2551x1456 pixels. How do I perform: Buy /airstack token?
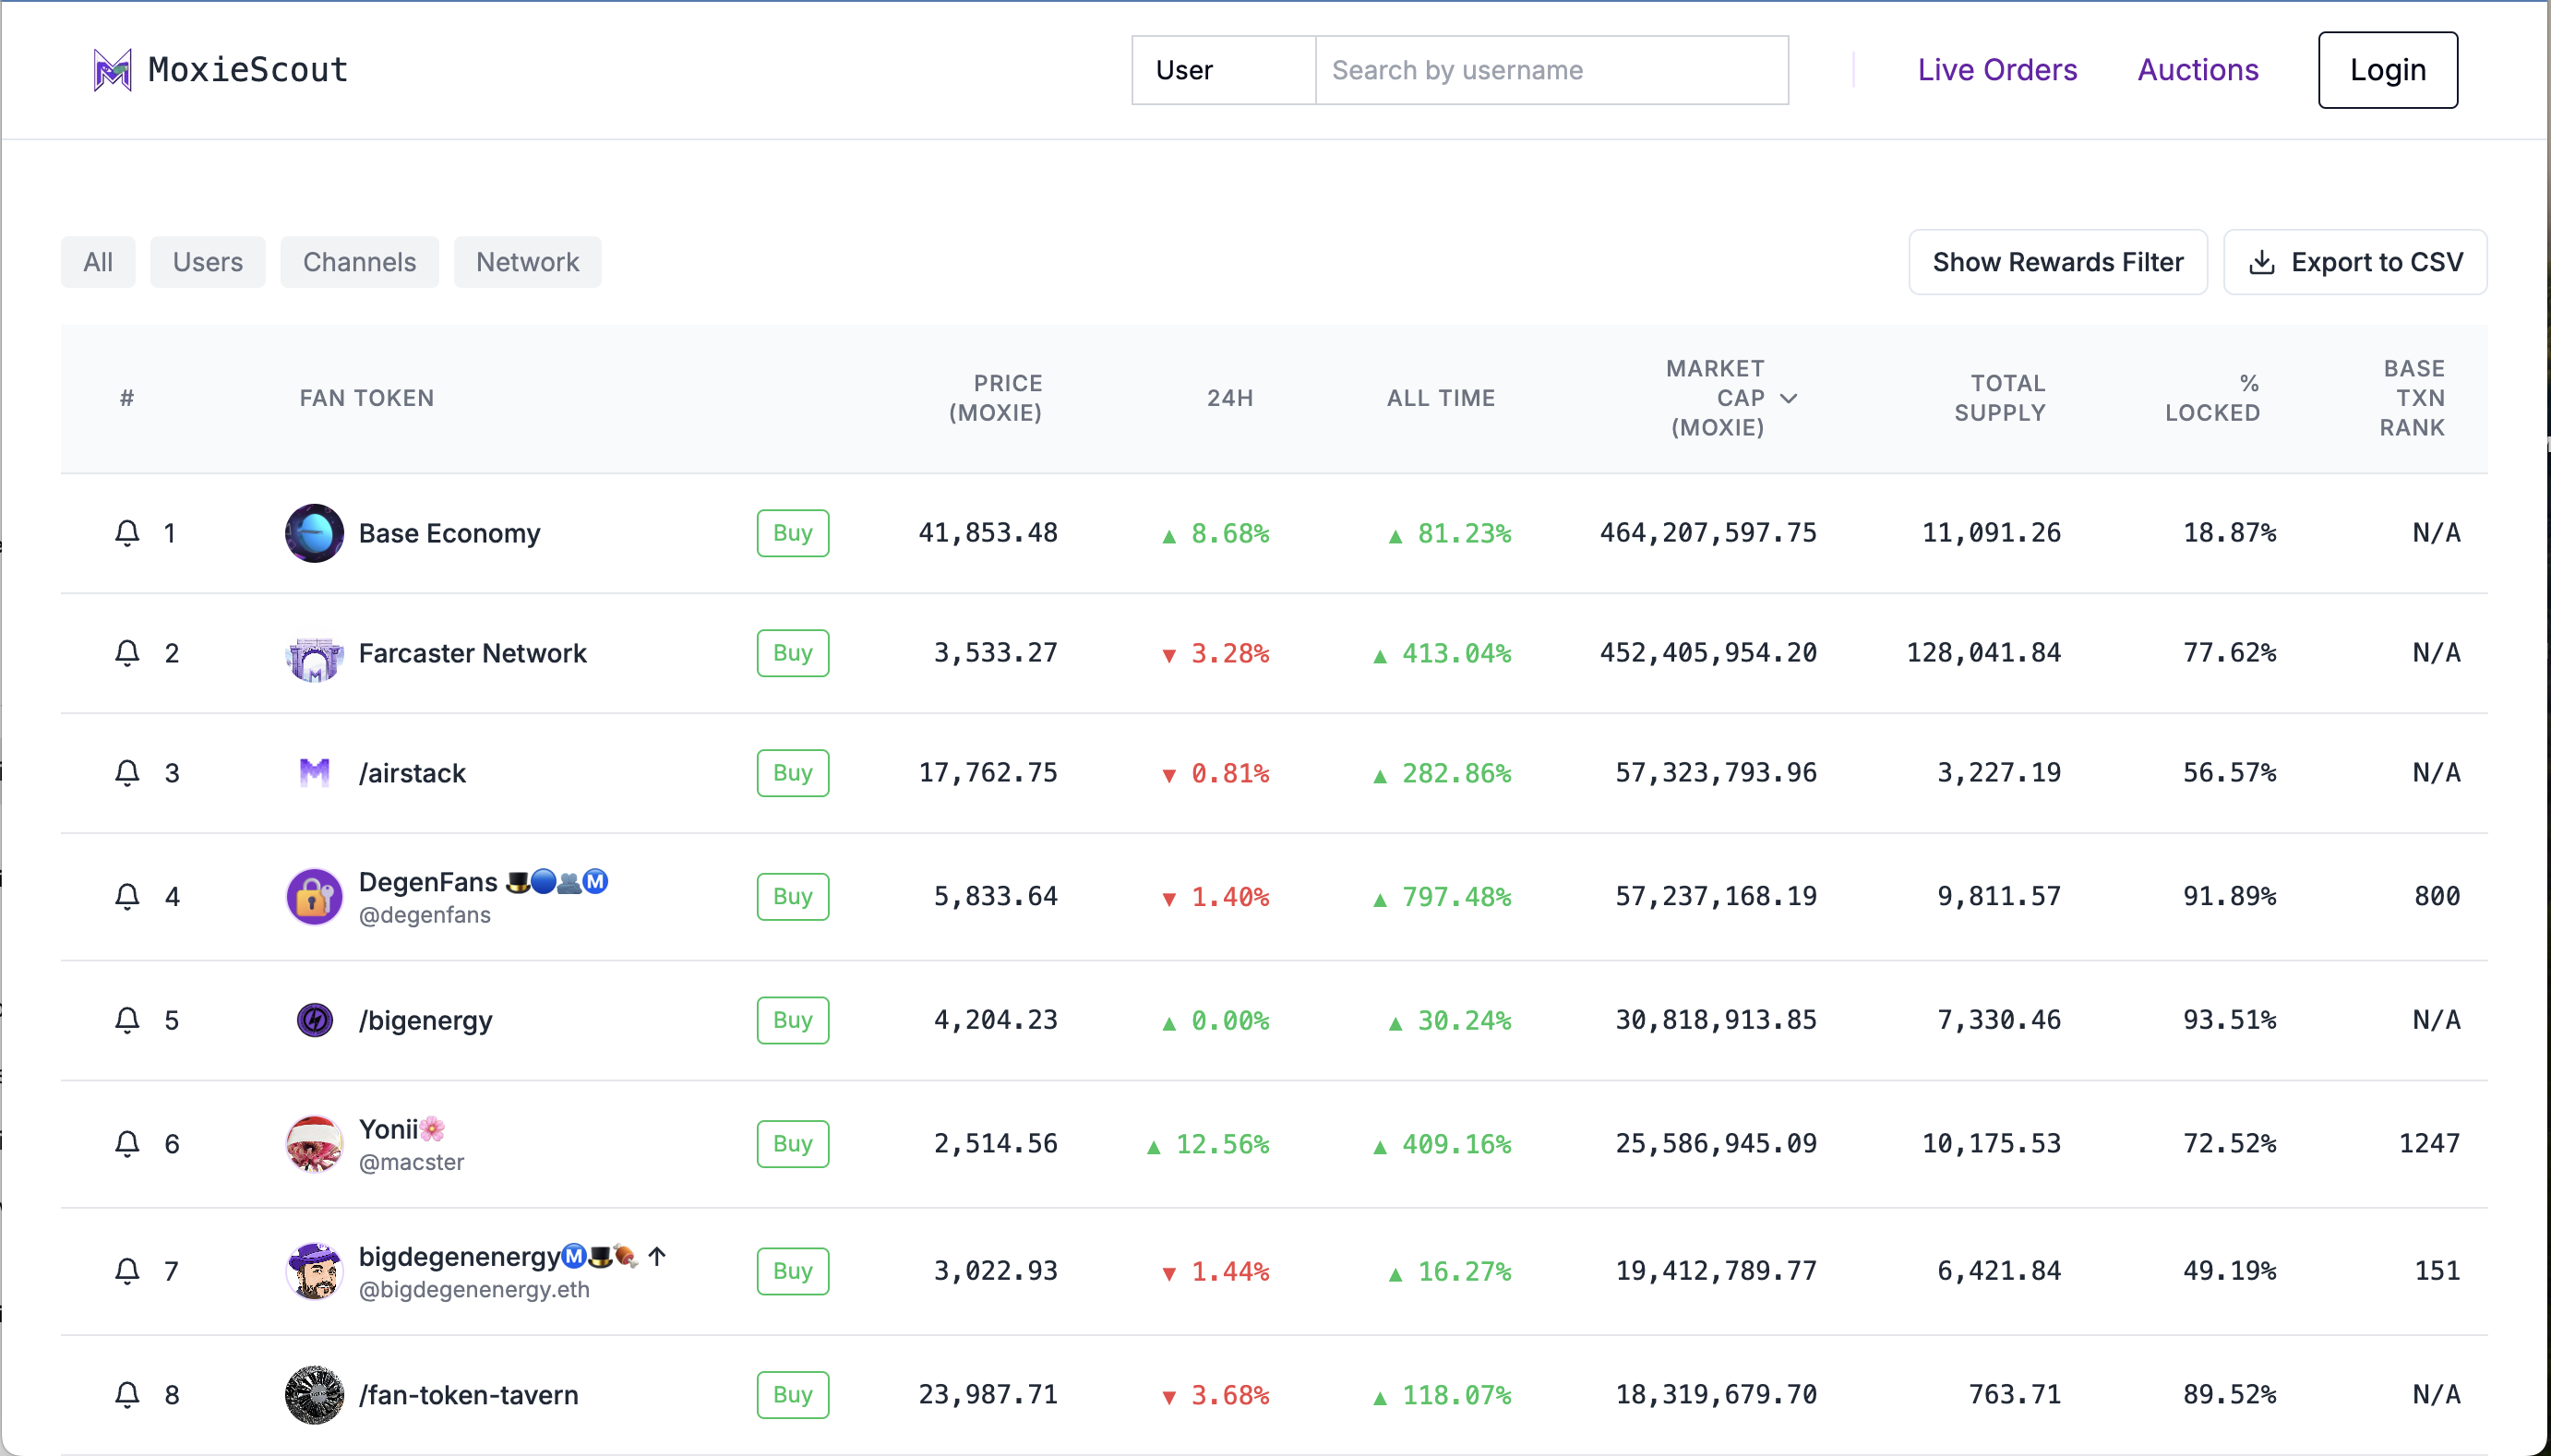click(793, 773)
